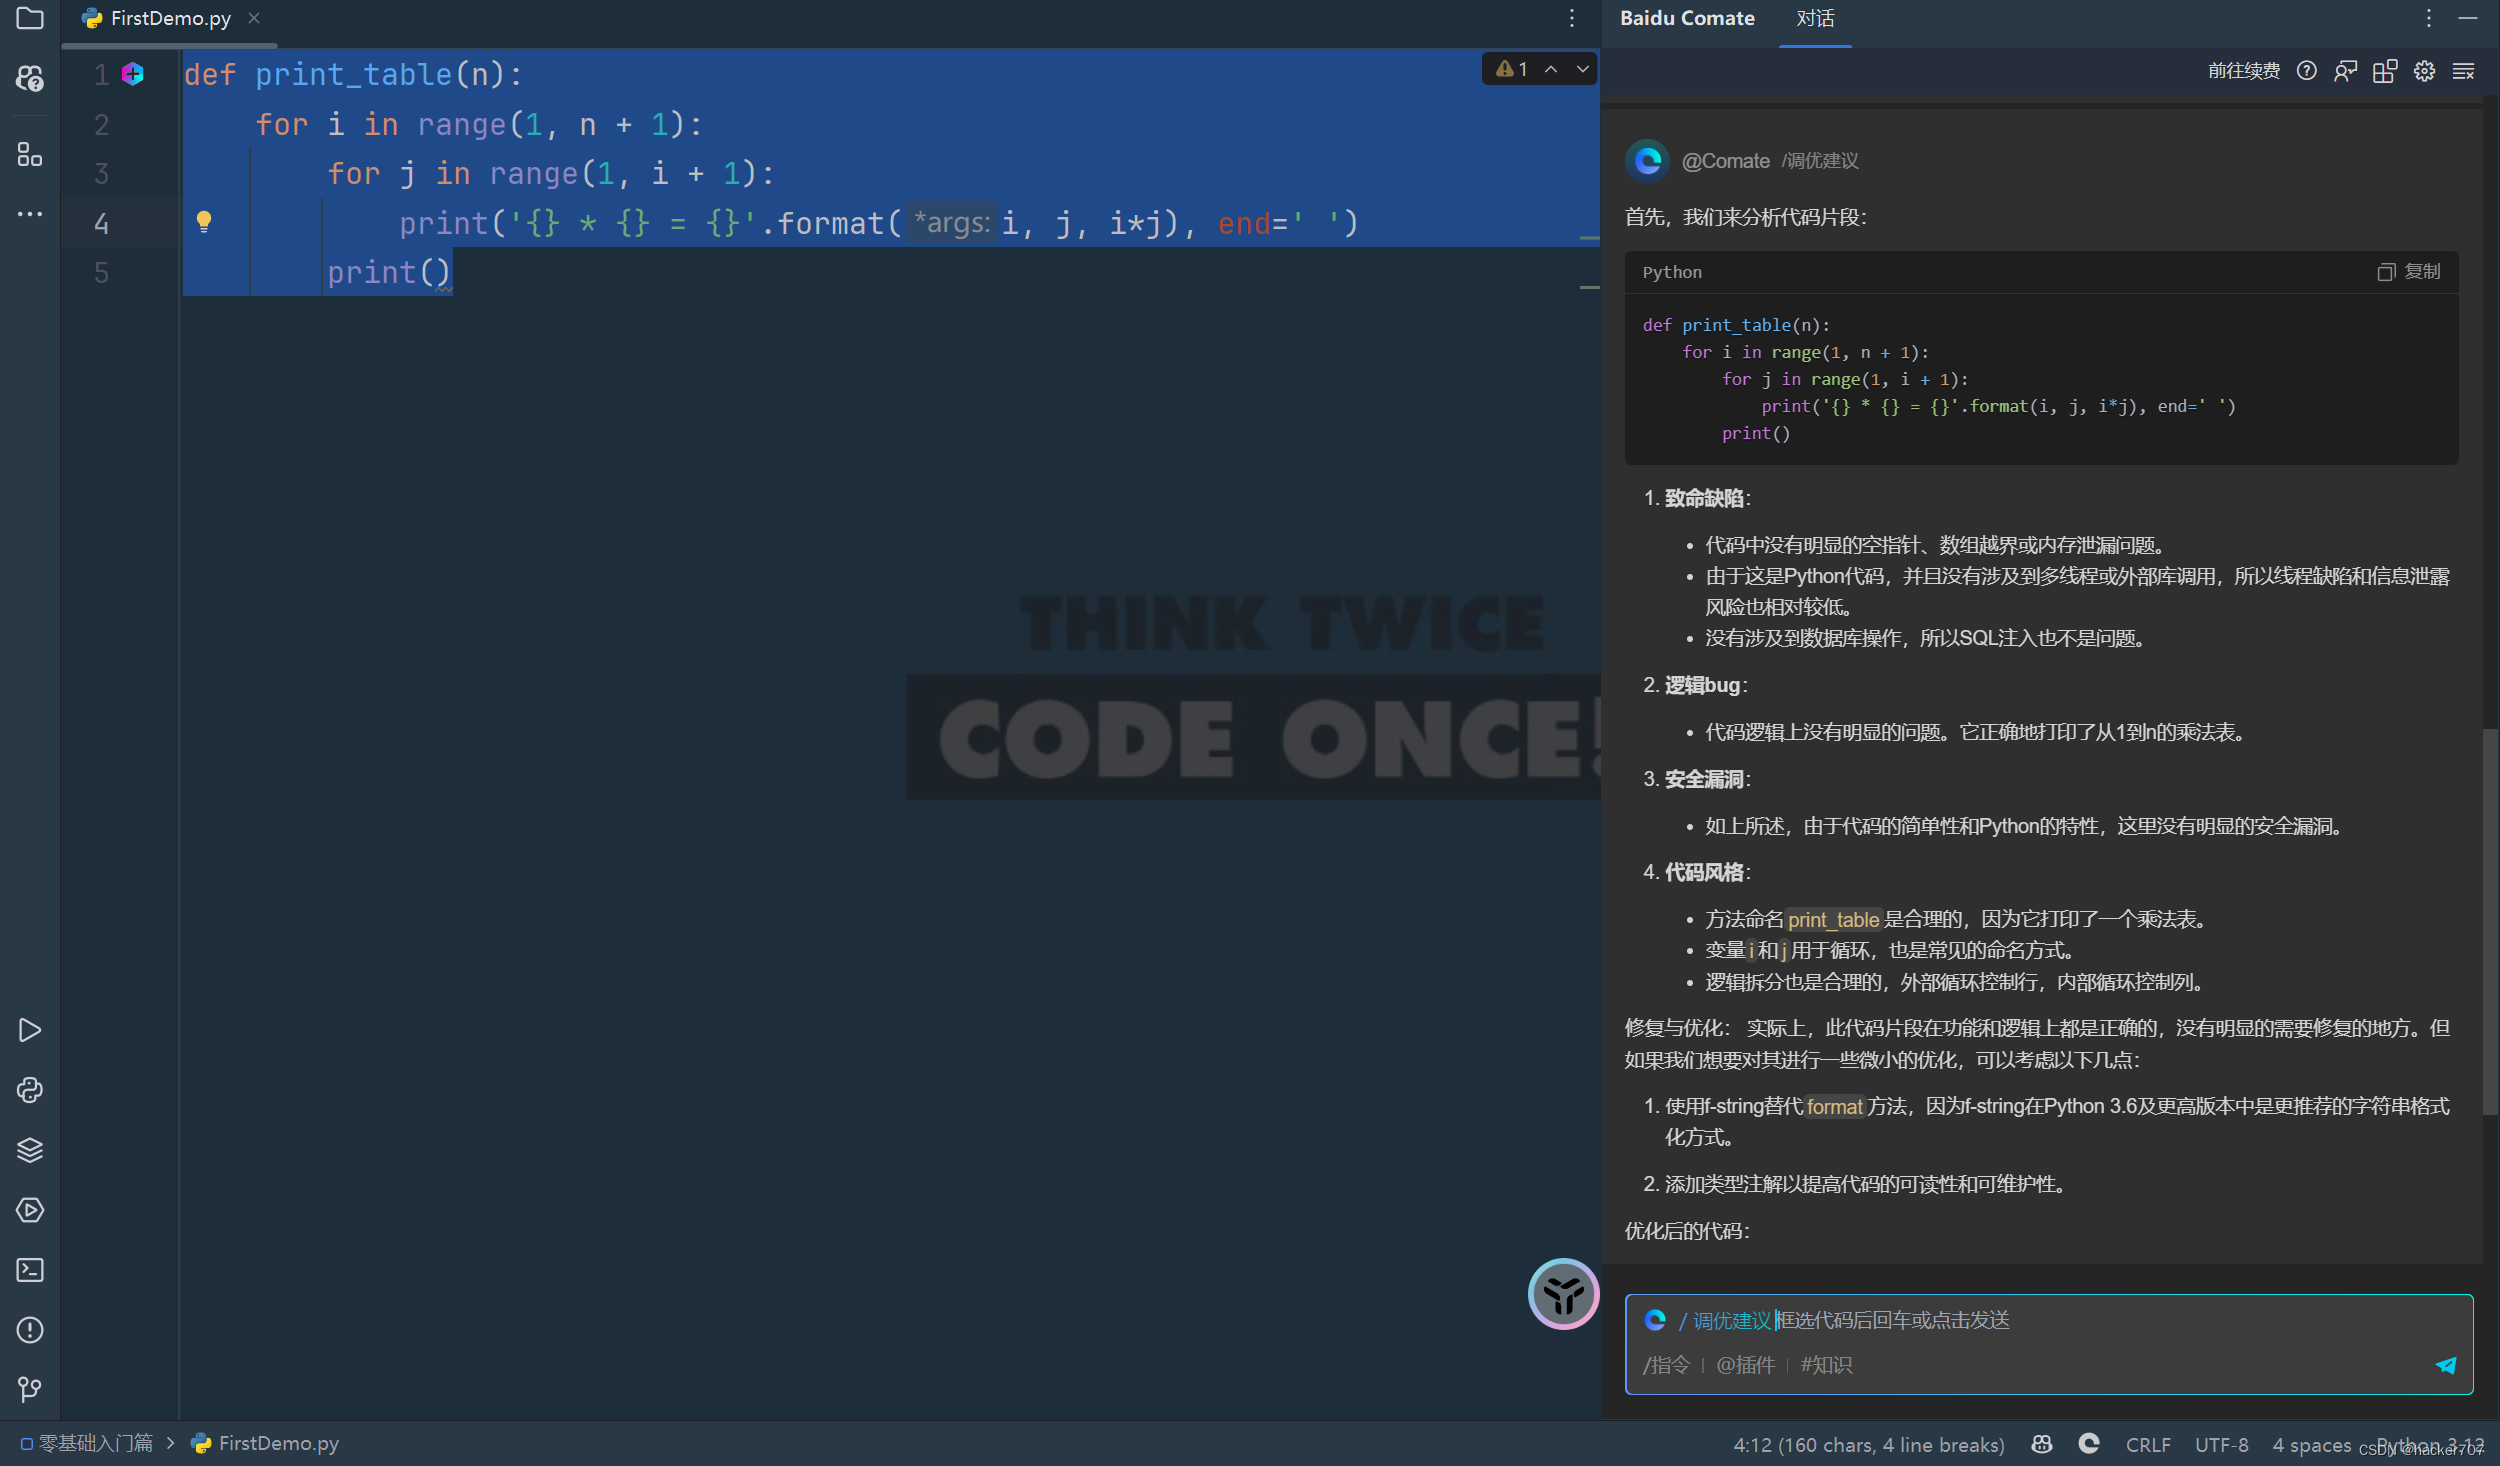Change line separator CRLF setting
The image size is (2500, 1466).
2148,1445
